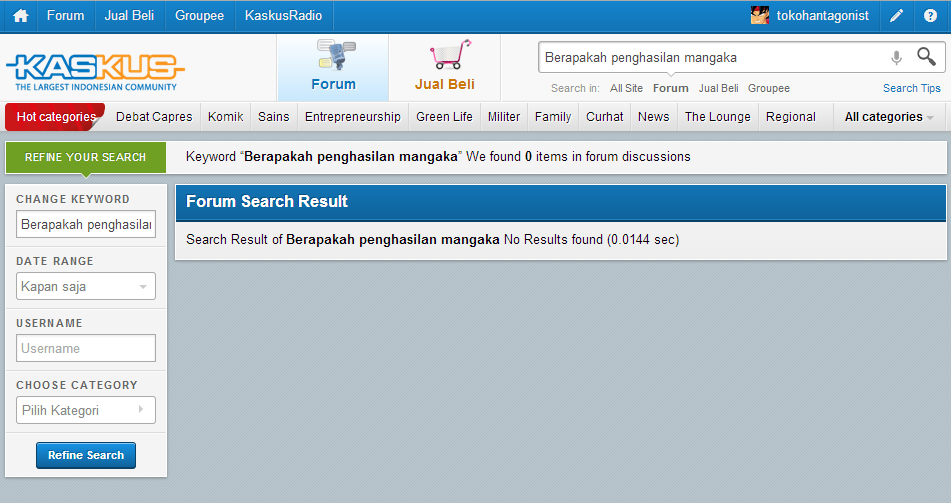951x503 pixels.
Task: Click Forum Search Result heading
Action: click(x=267, y=201)
